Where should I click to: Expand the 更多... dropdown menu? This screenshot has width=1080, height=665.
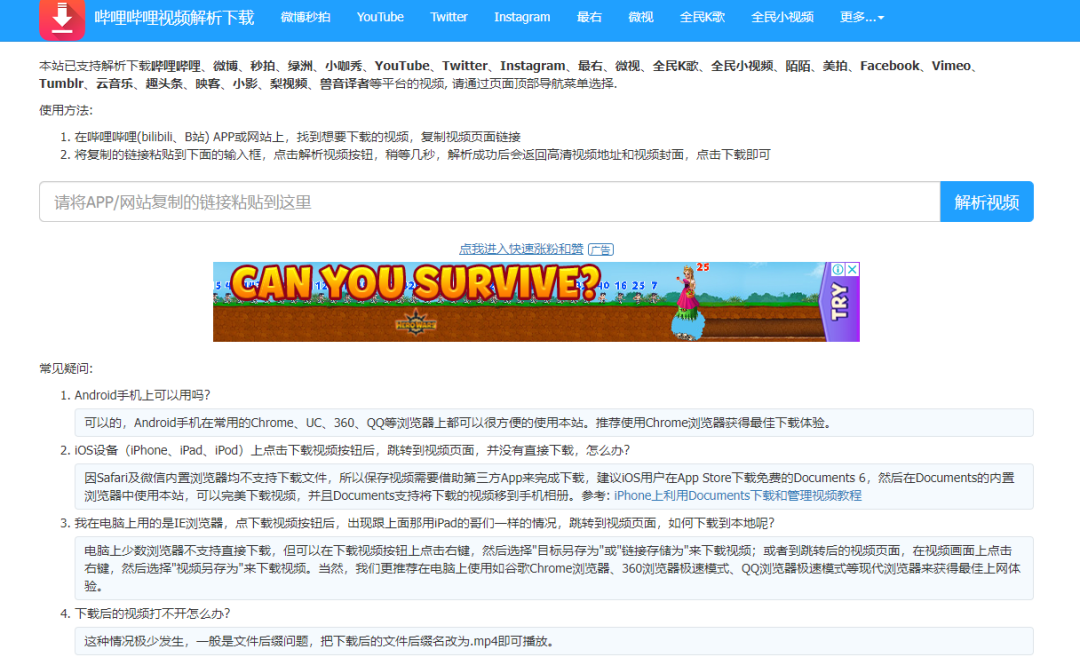(862, 17)
